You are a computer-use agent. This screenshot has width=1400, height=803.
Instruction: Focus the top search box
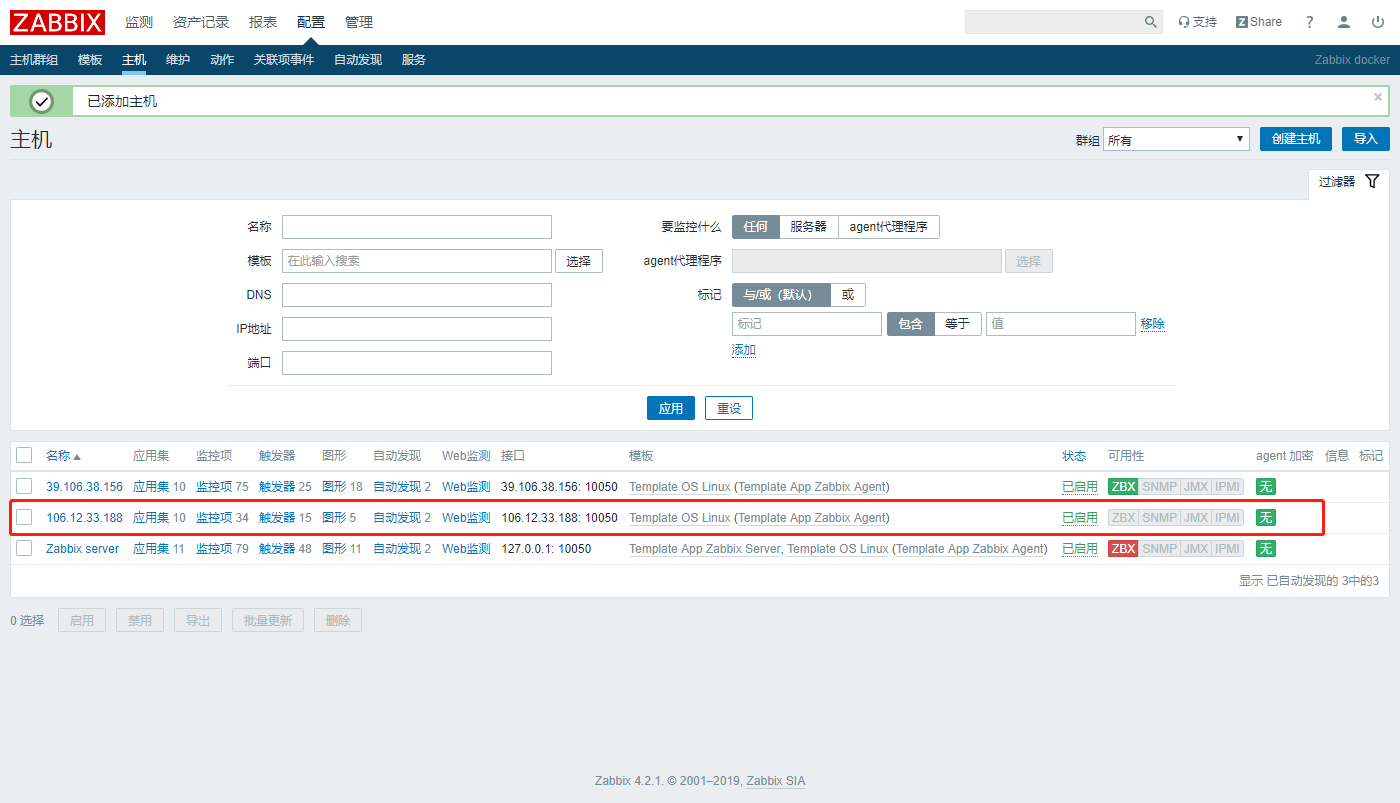pyautogui.click(x=1054, y=22)
